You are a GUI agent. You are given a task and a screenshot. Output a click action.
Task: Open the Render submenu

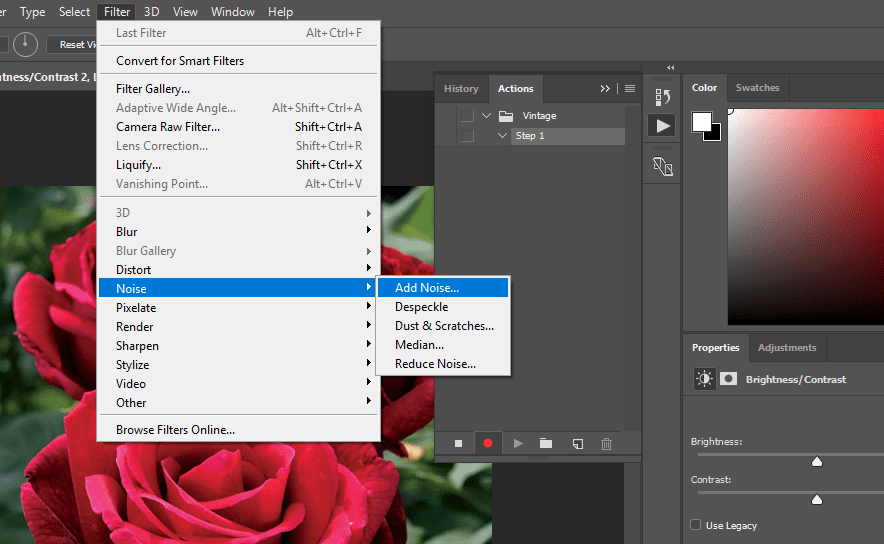(237, 327)
